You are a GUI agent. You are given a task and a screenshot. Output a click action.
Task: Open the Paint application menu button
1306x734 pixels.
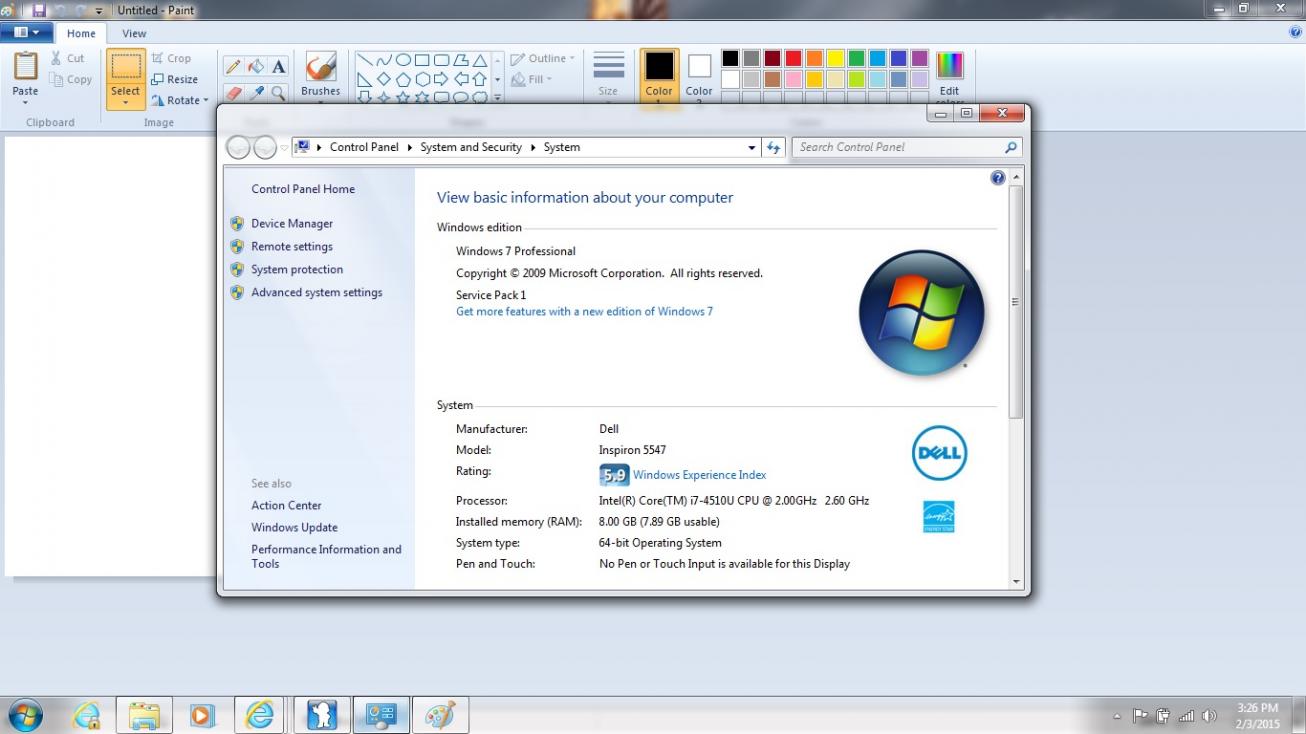26,33
